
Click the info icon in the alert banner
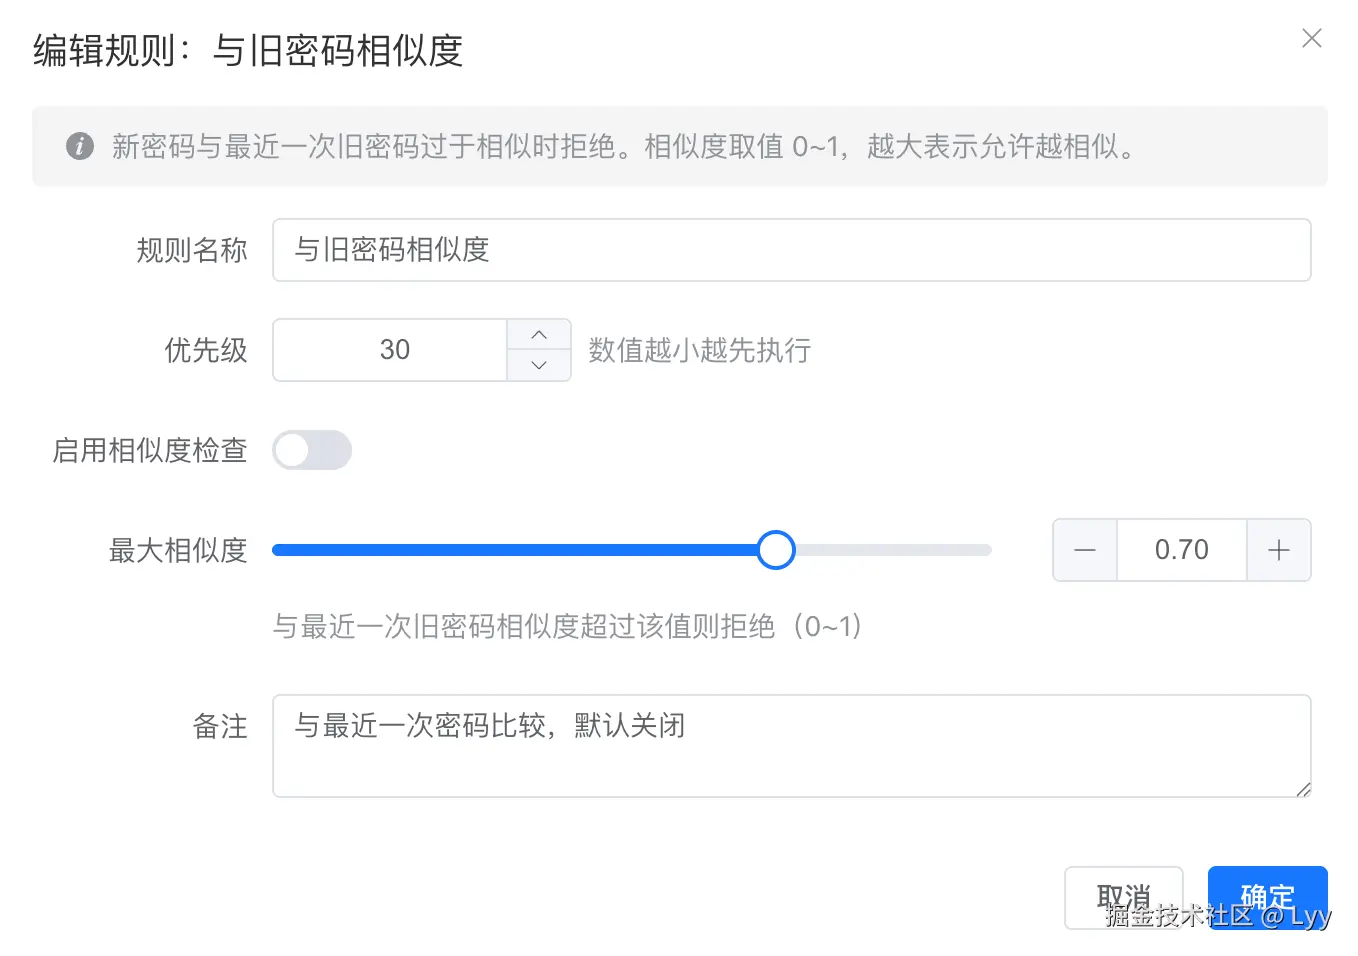(x=80, y=146)
